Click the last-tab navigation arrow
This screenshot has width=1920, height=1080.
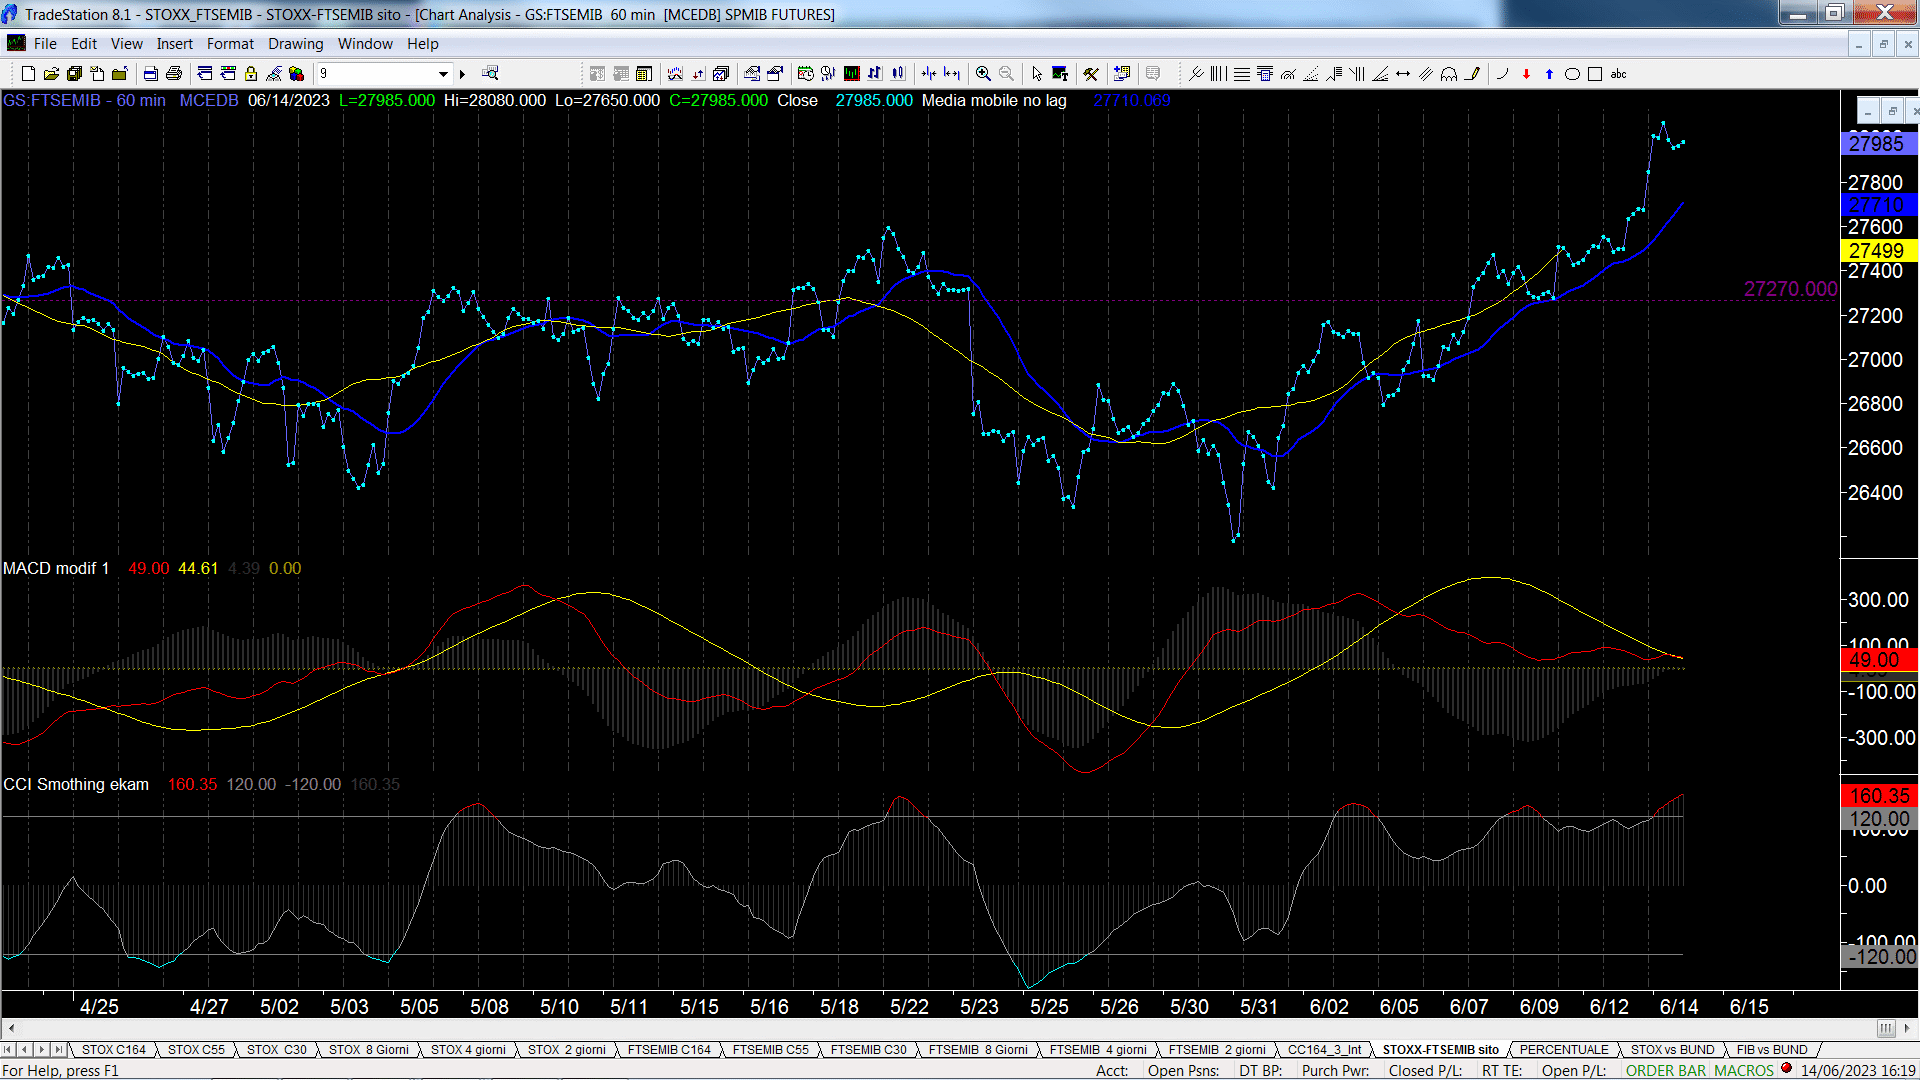click(x=58, y=1049)
